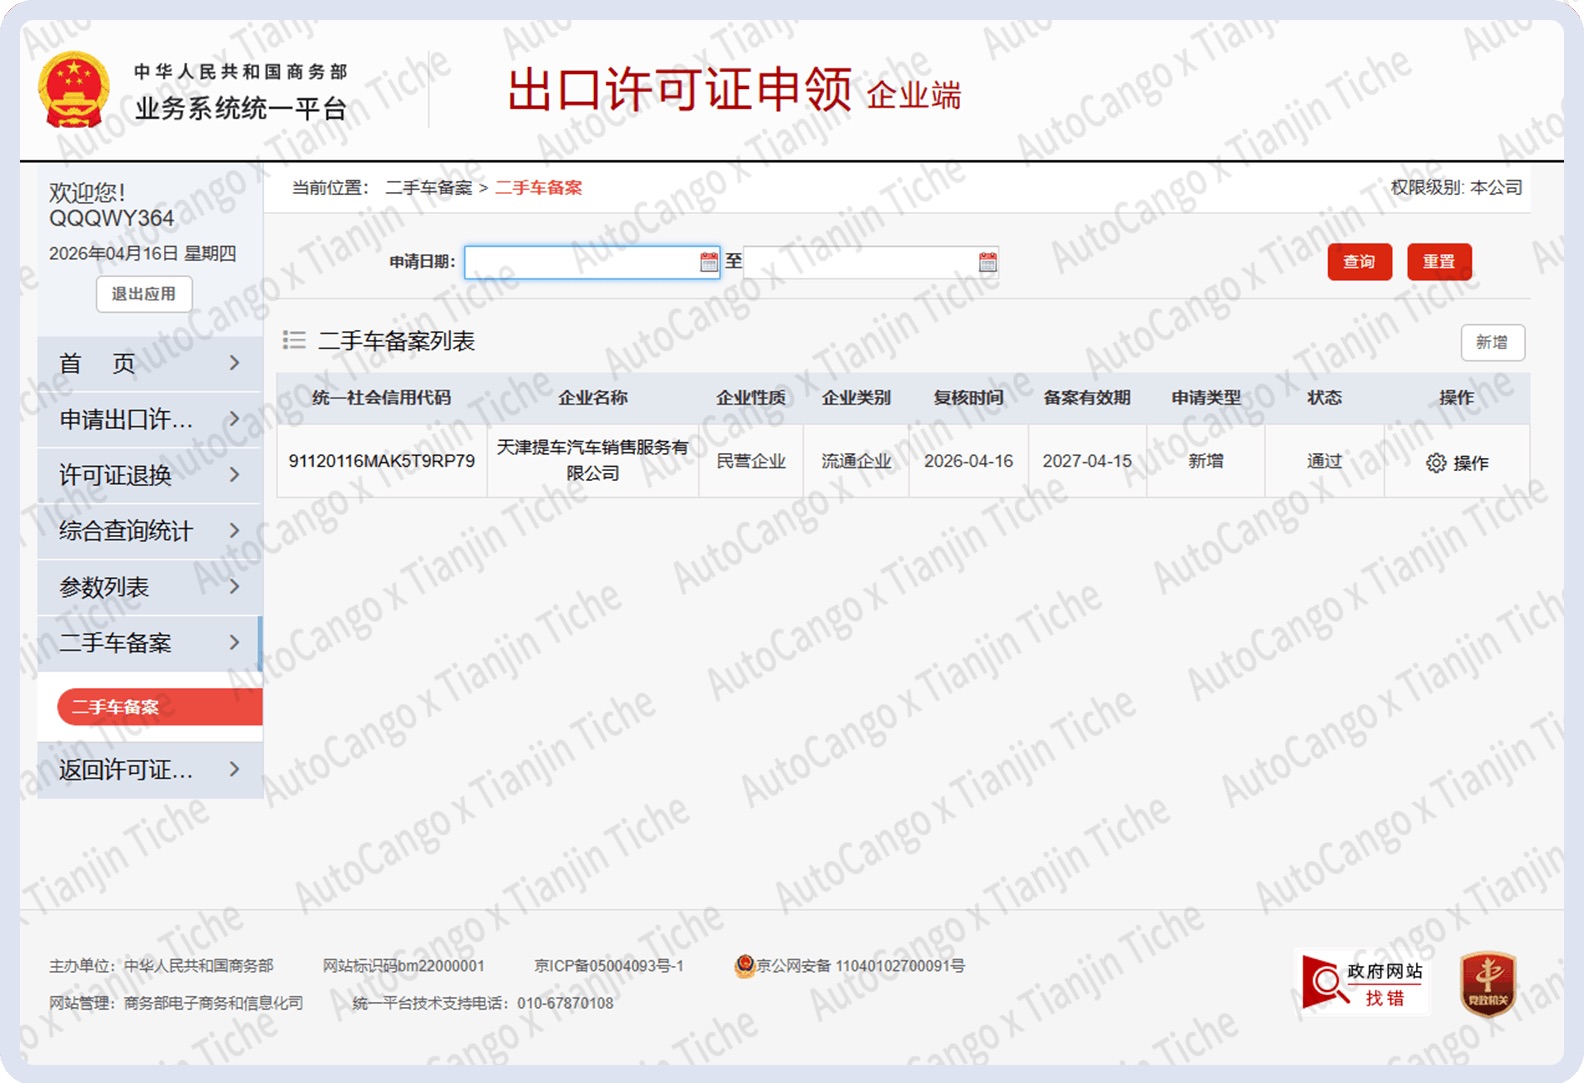Click the 企业性质 column header
The height and width of the screenshot is (1083, 1584).
pos(751,398)
